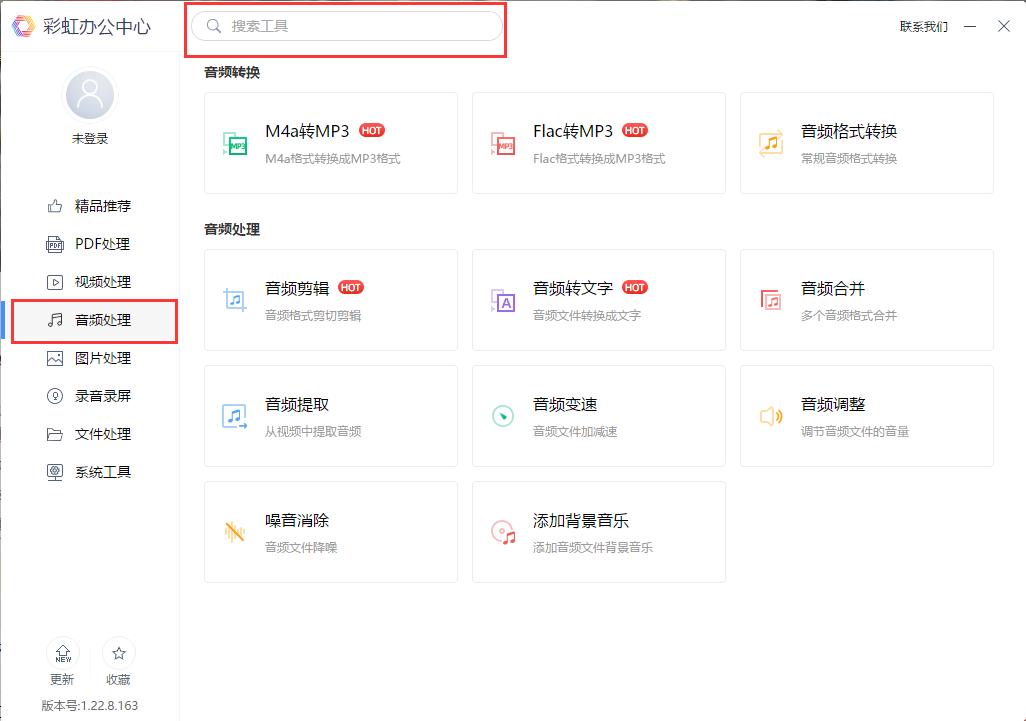Viewport: 1026px width, 721px height.
Task: Click the 音频格式转换 tool icon
Action: pos(772,143)
